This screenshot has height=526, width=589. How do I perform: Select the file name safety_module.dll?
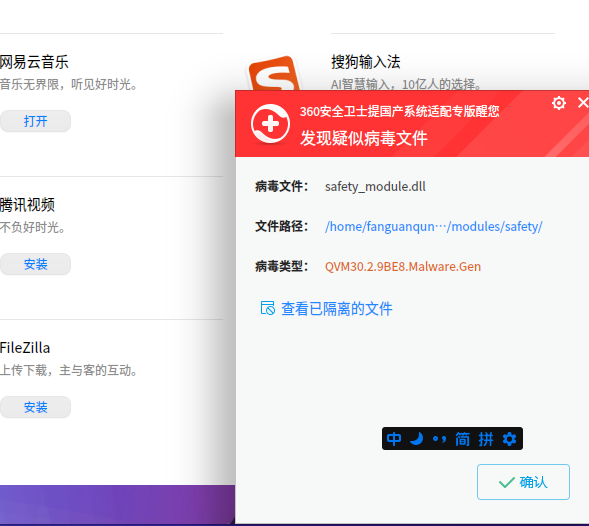[375, 187]
